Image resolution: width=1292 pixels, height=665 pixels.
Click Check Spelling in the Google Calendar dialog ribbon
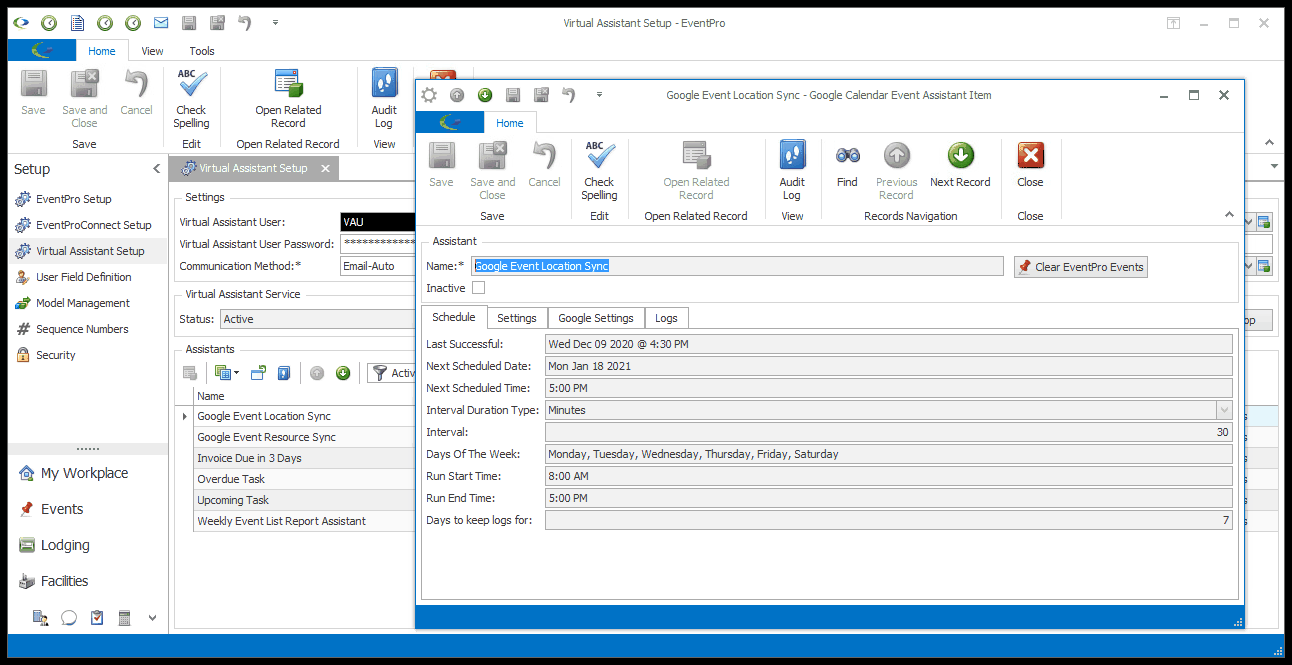pos(599,171)
